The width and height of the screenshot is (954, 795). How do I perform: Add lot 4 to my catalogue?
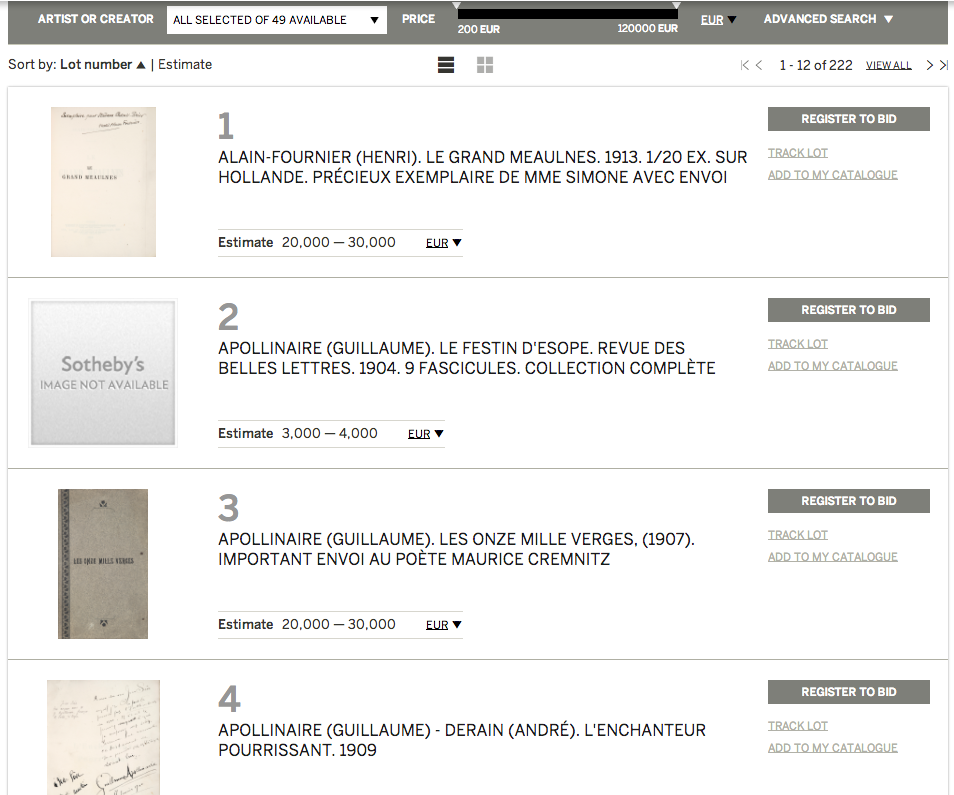pyautogui.click(x=832, y=748)
